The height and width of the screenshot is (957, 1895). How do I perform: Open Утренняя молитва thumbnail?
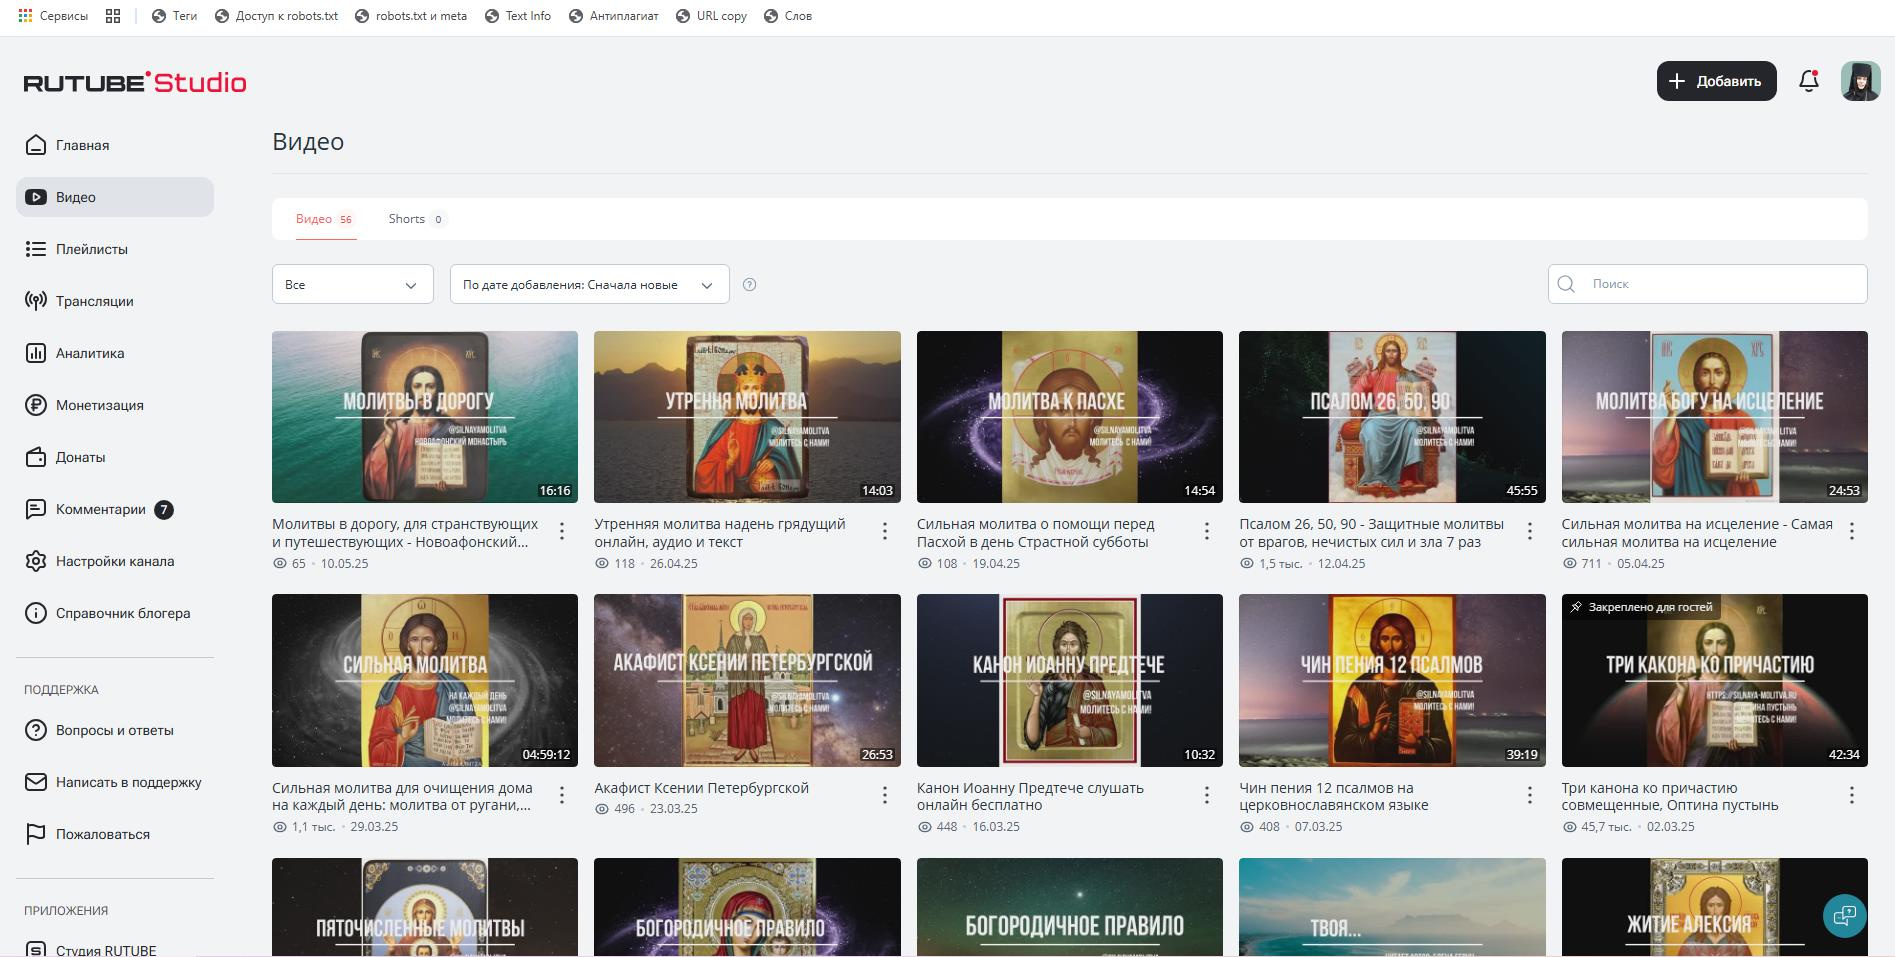pos(747,417)
